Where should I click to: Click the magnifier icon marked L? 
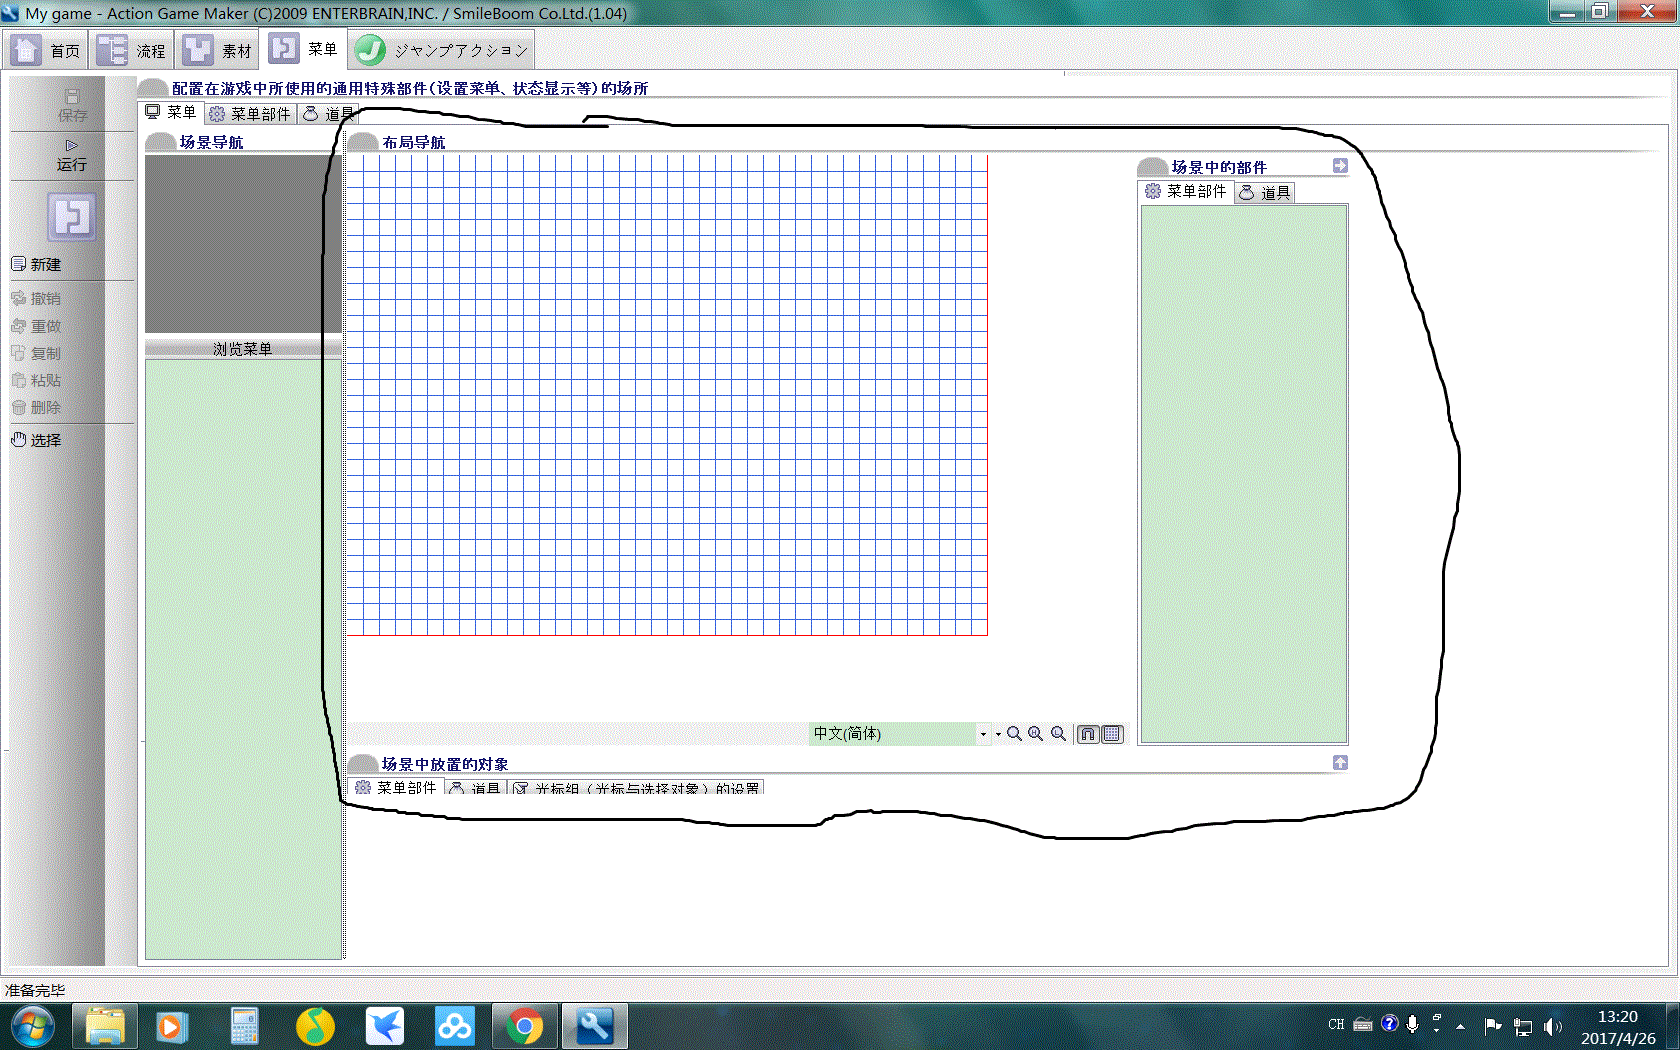(1058, 734)
